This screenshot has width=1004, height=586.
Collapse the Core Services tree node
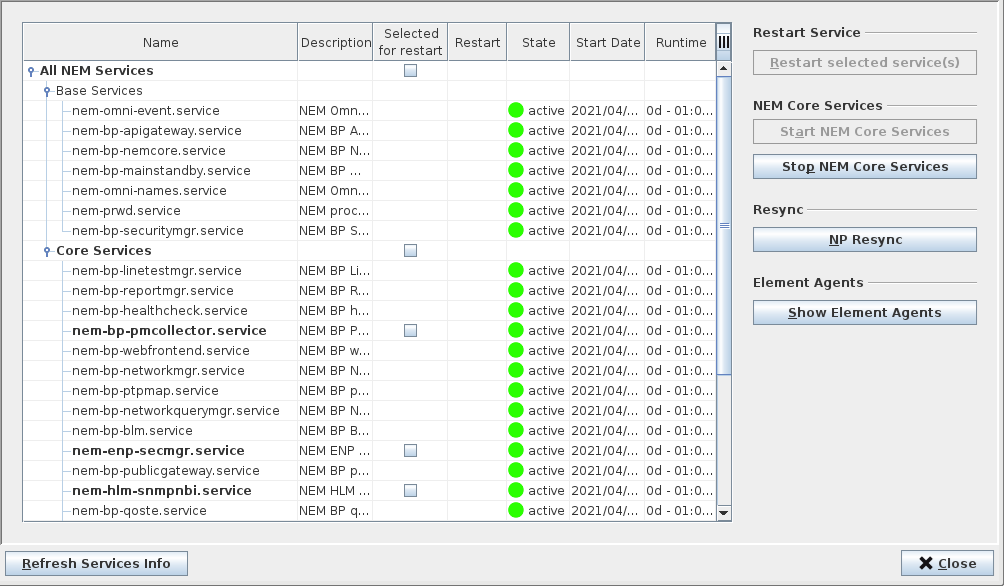click(47, 252)
